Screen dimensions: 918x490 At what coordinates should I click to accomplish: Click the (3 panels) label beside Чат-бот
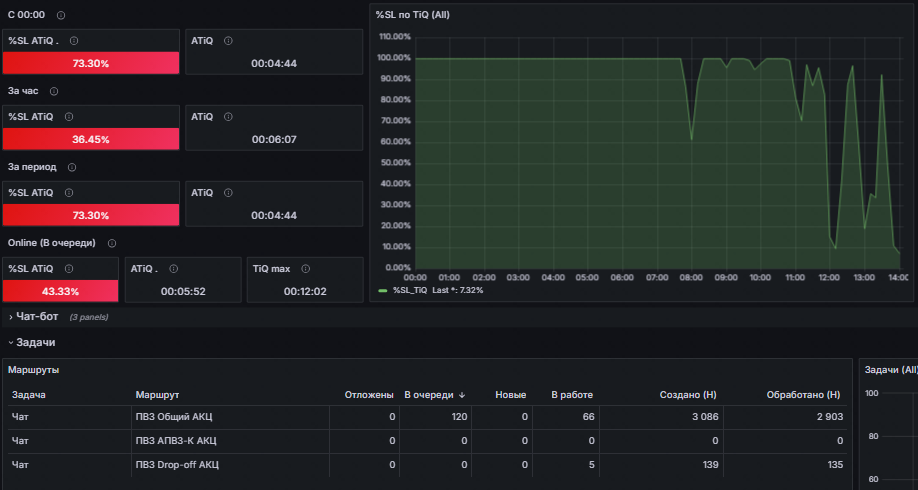click(89, 317)
